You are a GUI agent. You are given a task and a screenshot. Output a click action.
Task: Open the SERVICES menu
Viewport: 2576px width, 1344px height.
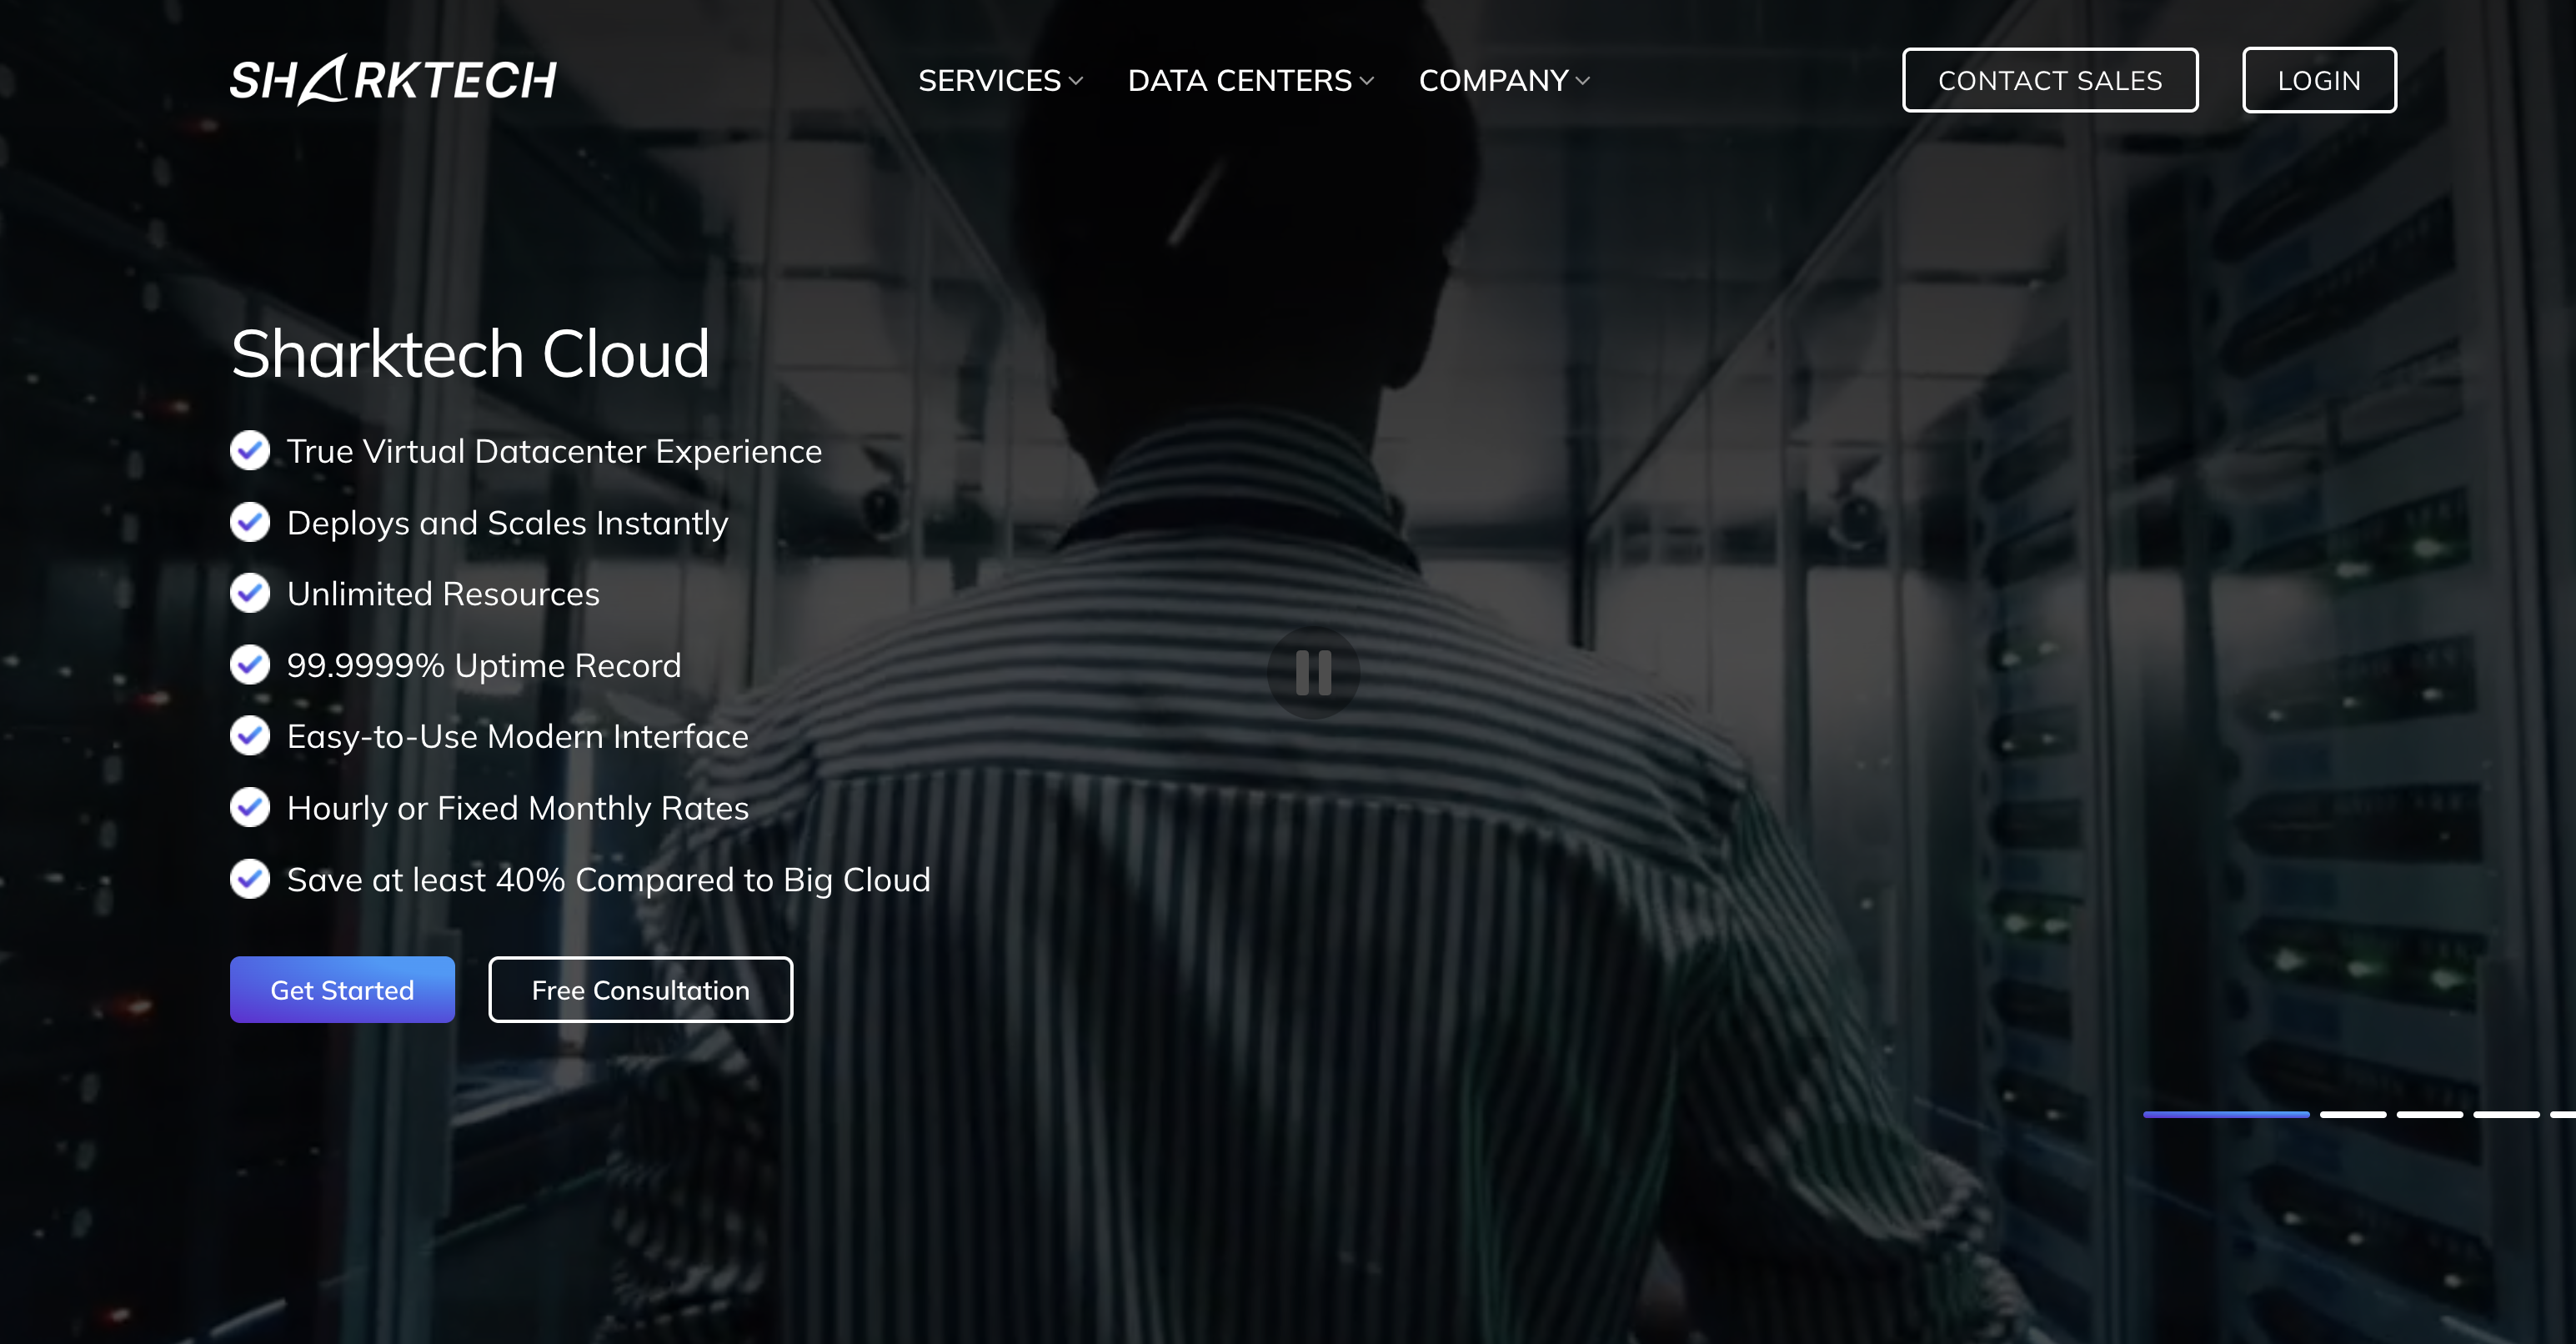point(989,80)
